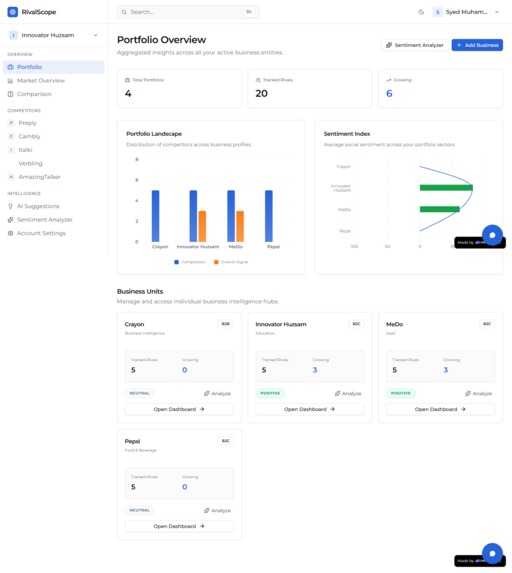Focus the Search input field
This screenshot has height=573, width=512.
[188, 12]
